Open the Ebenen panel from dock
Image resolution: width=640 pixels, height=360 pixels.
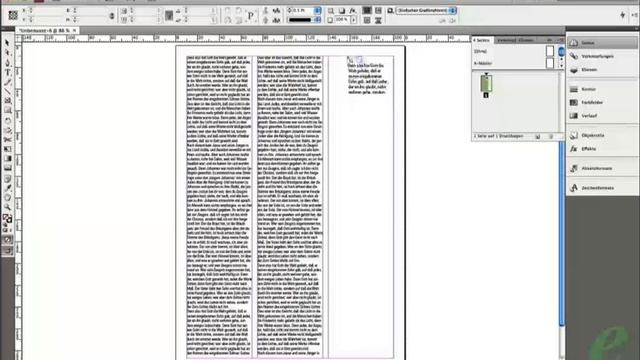[x=602, y=70]
